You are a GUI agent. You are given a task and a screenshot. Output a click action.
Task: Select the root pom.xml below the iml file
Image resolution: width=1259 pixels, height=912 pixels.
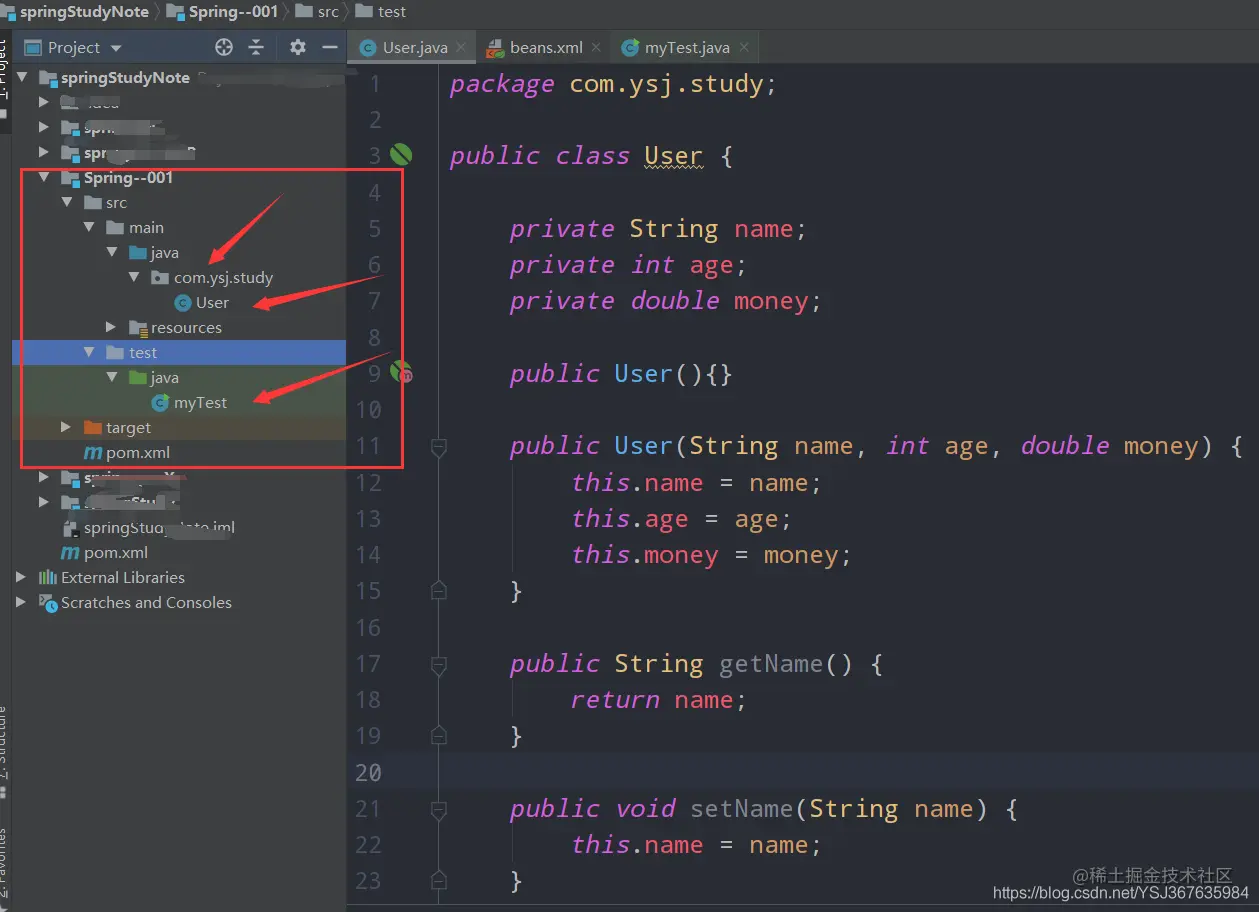116,552
